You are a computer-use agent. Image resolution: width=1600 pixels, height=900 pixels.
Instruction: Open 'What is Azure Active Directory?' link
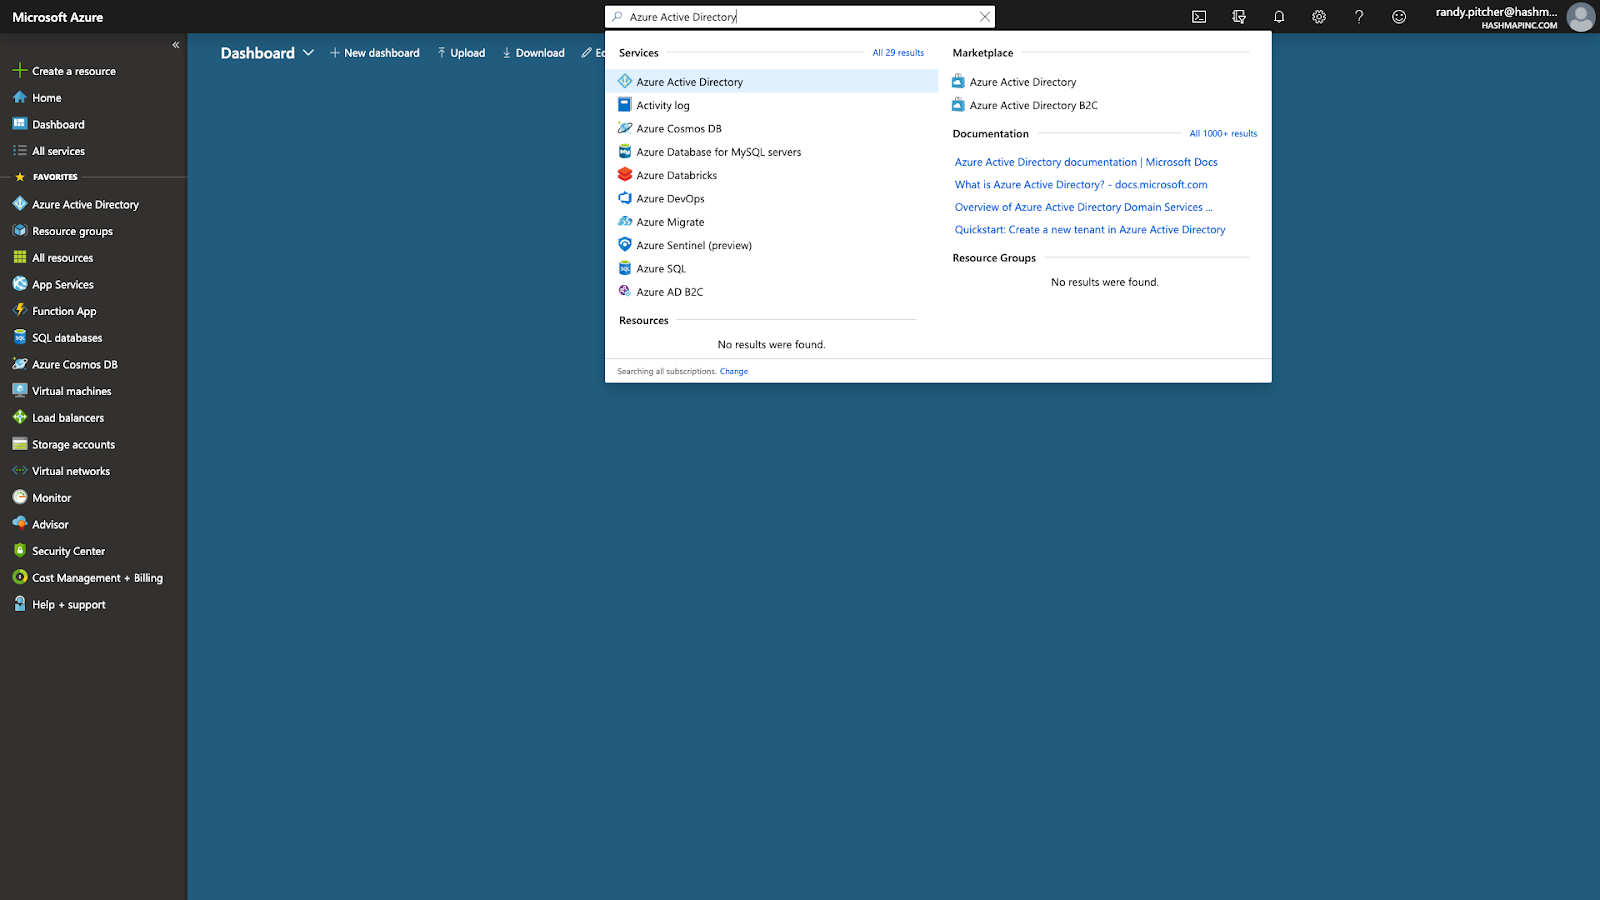[1081, 184]
